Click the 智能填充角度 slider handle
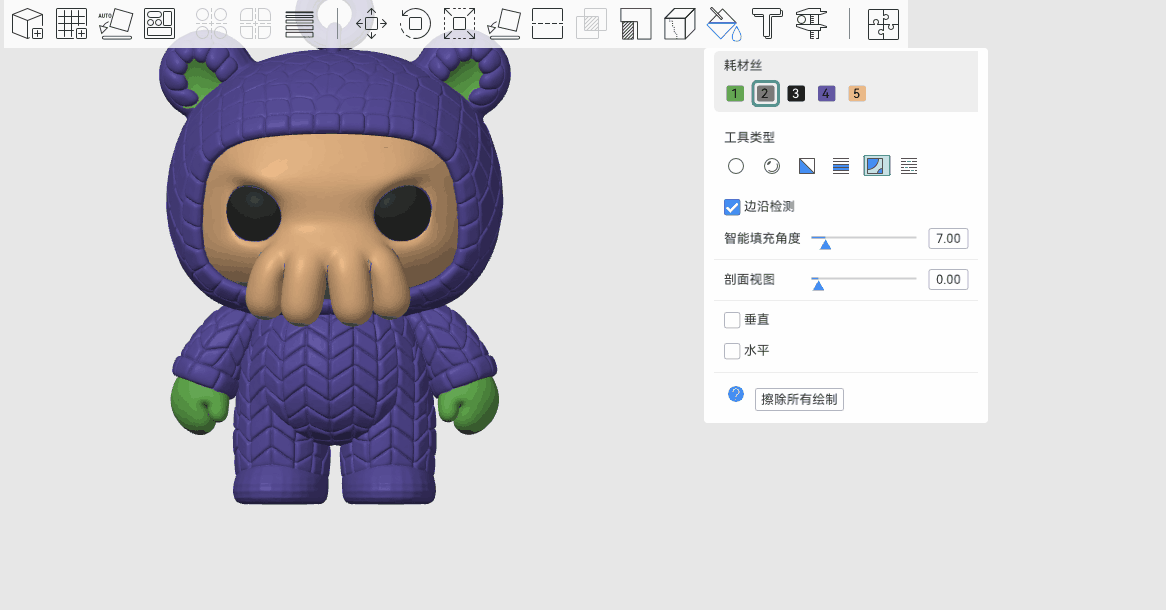 [825, 244]
